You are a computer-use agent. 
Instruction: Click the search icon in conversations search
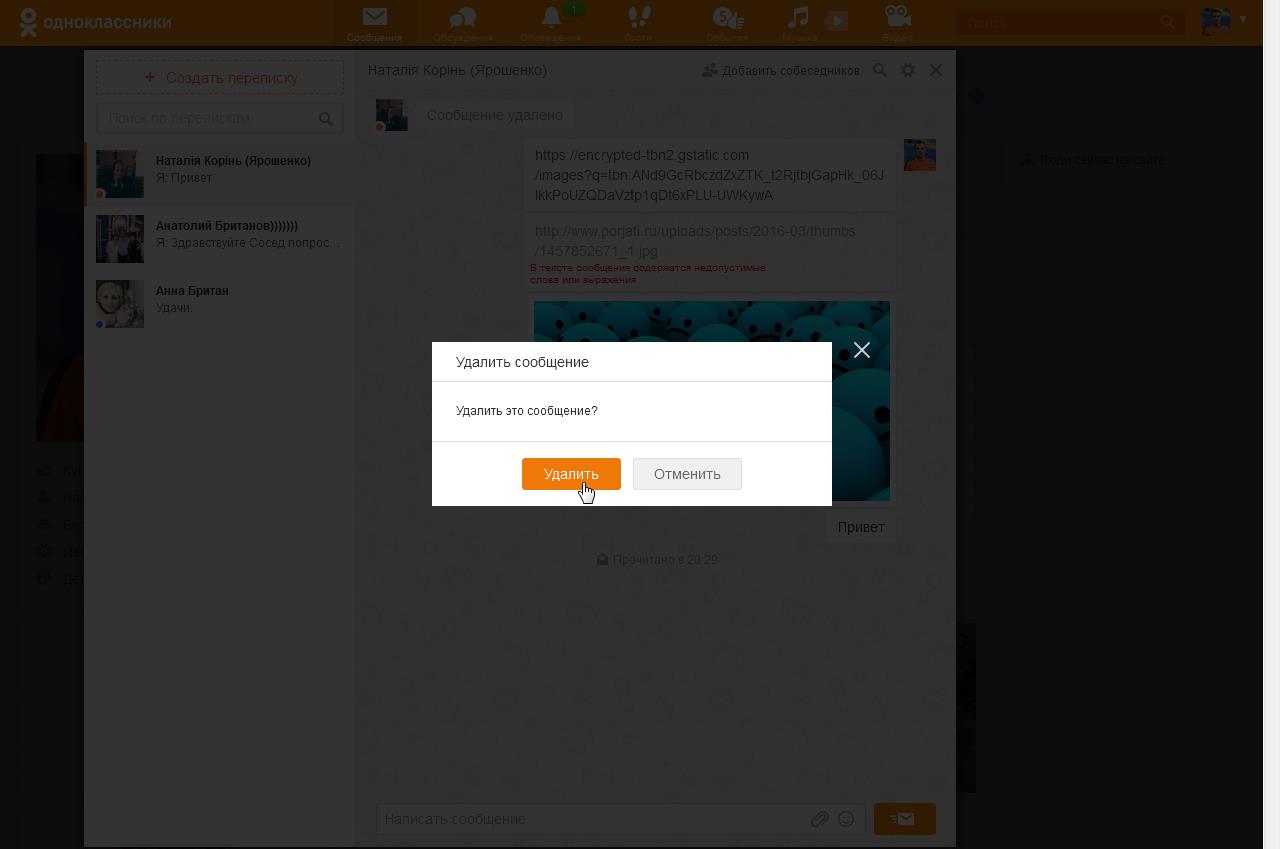[x=326, y=119]
